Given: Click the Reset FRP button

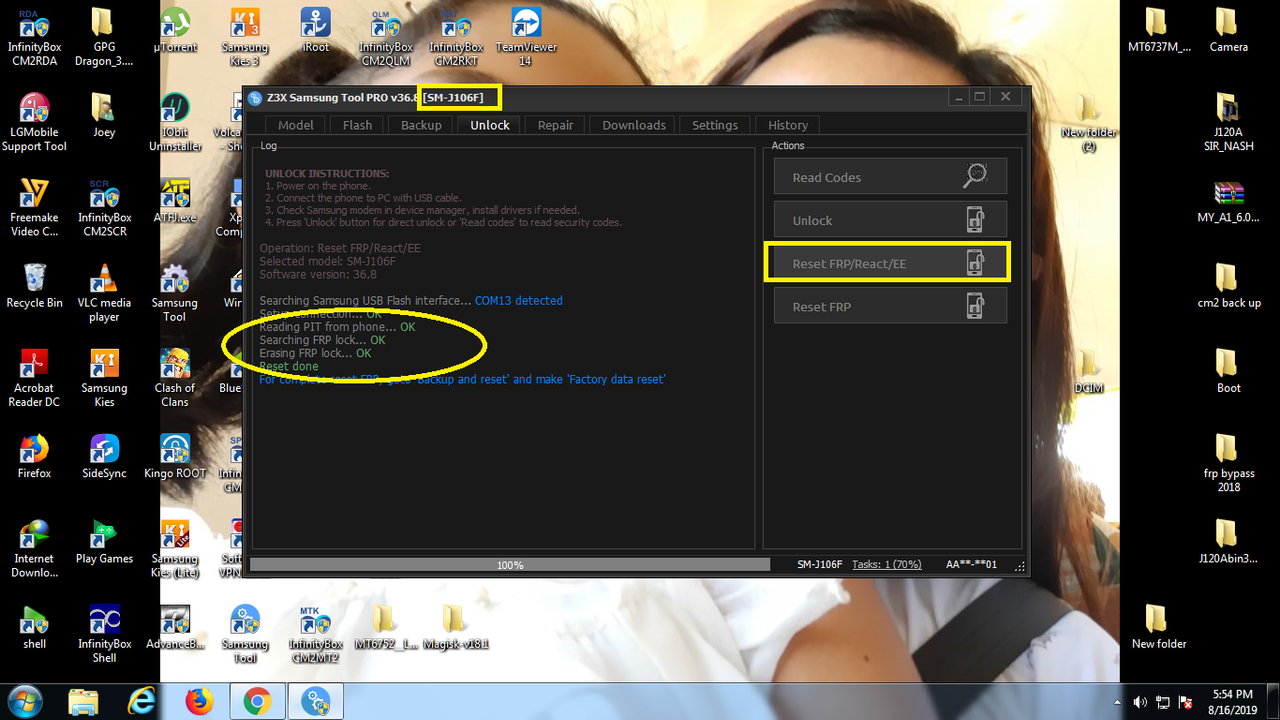Looking at the screenshot, I should [890, 306].
